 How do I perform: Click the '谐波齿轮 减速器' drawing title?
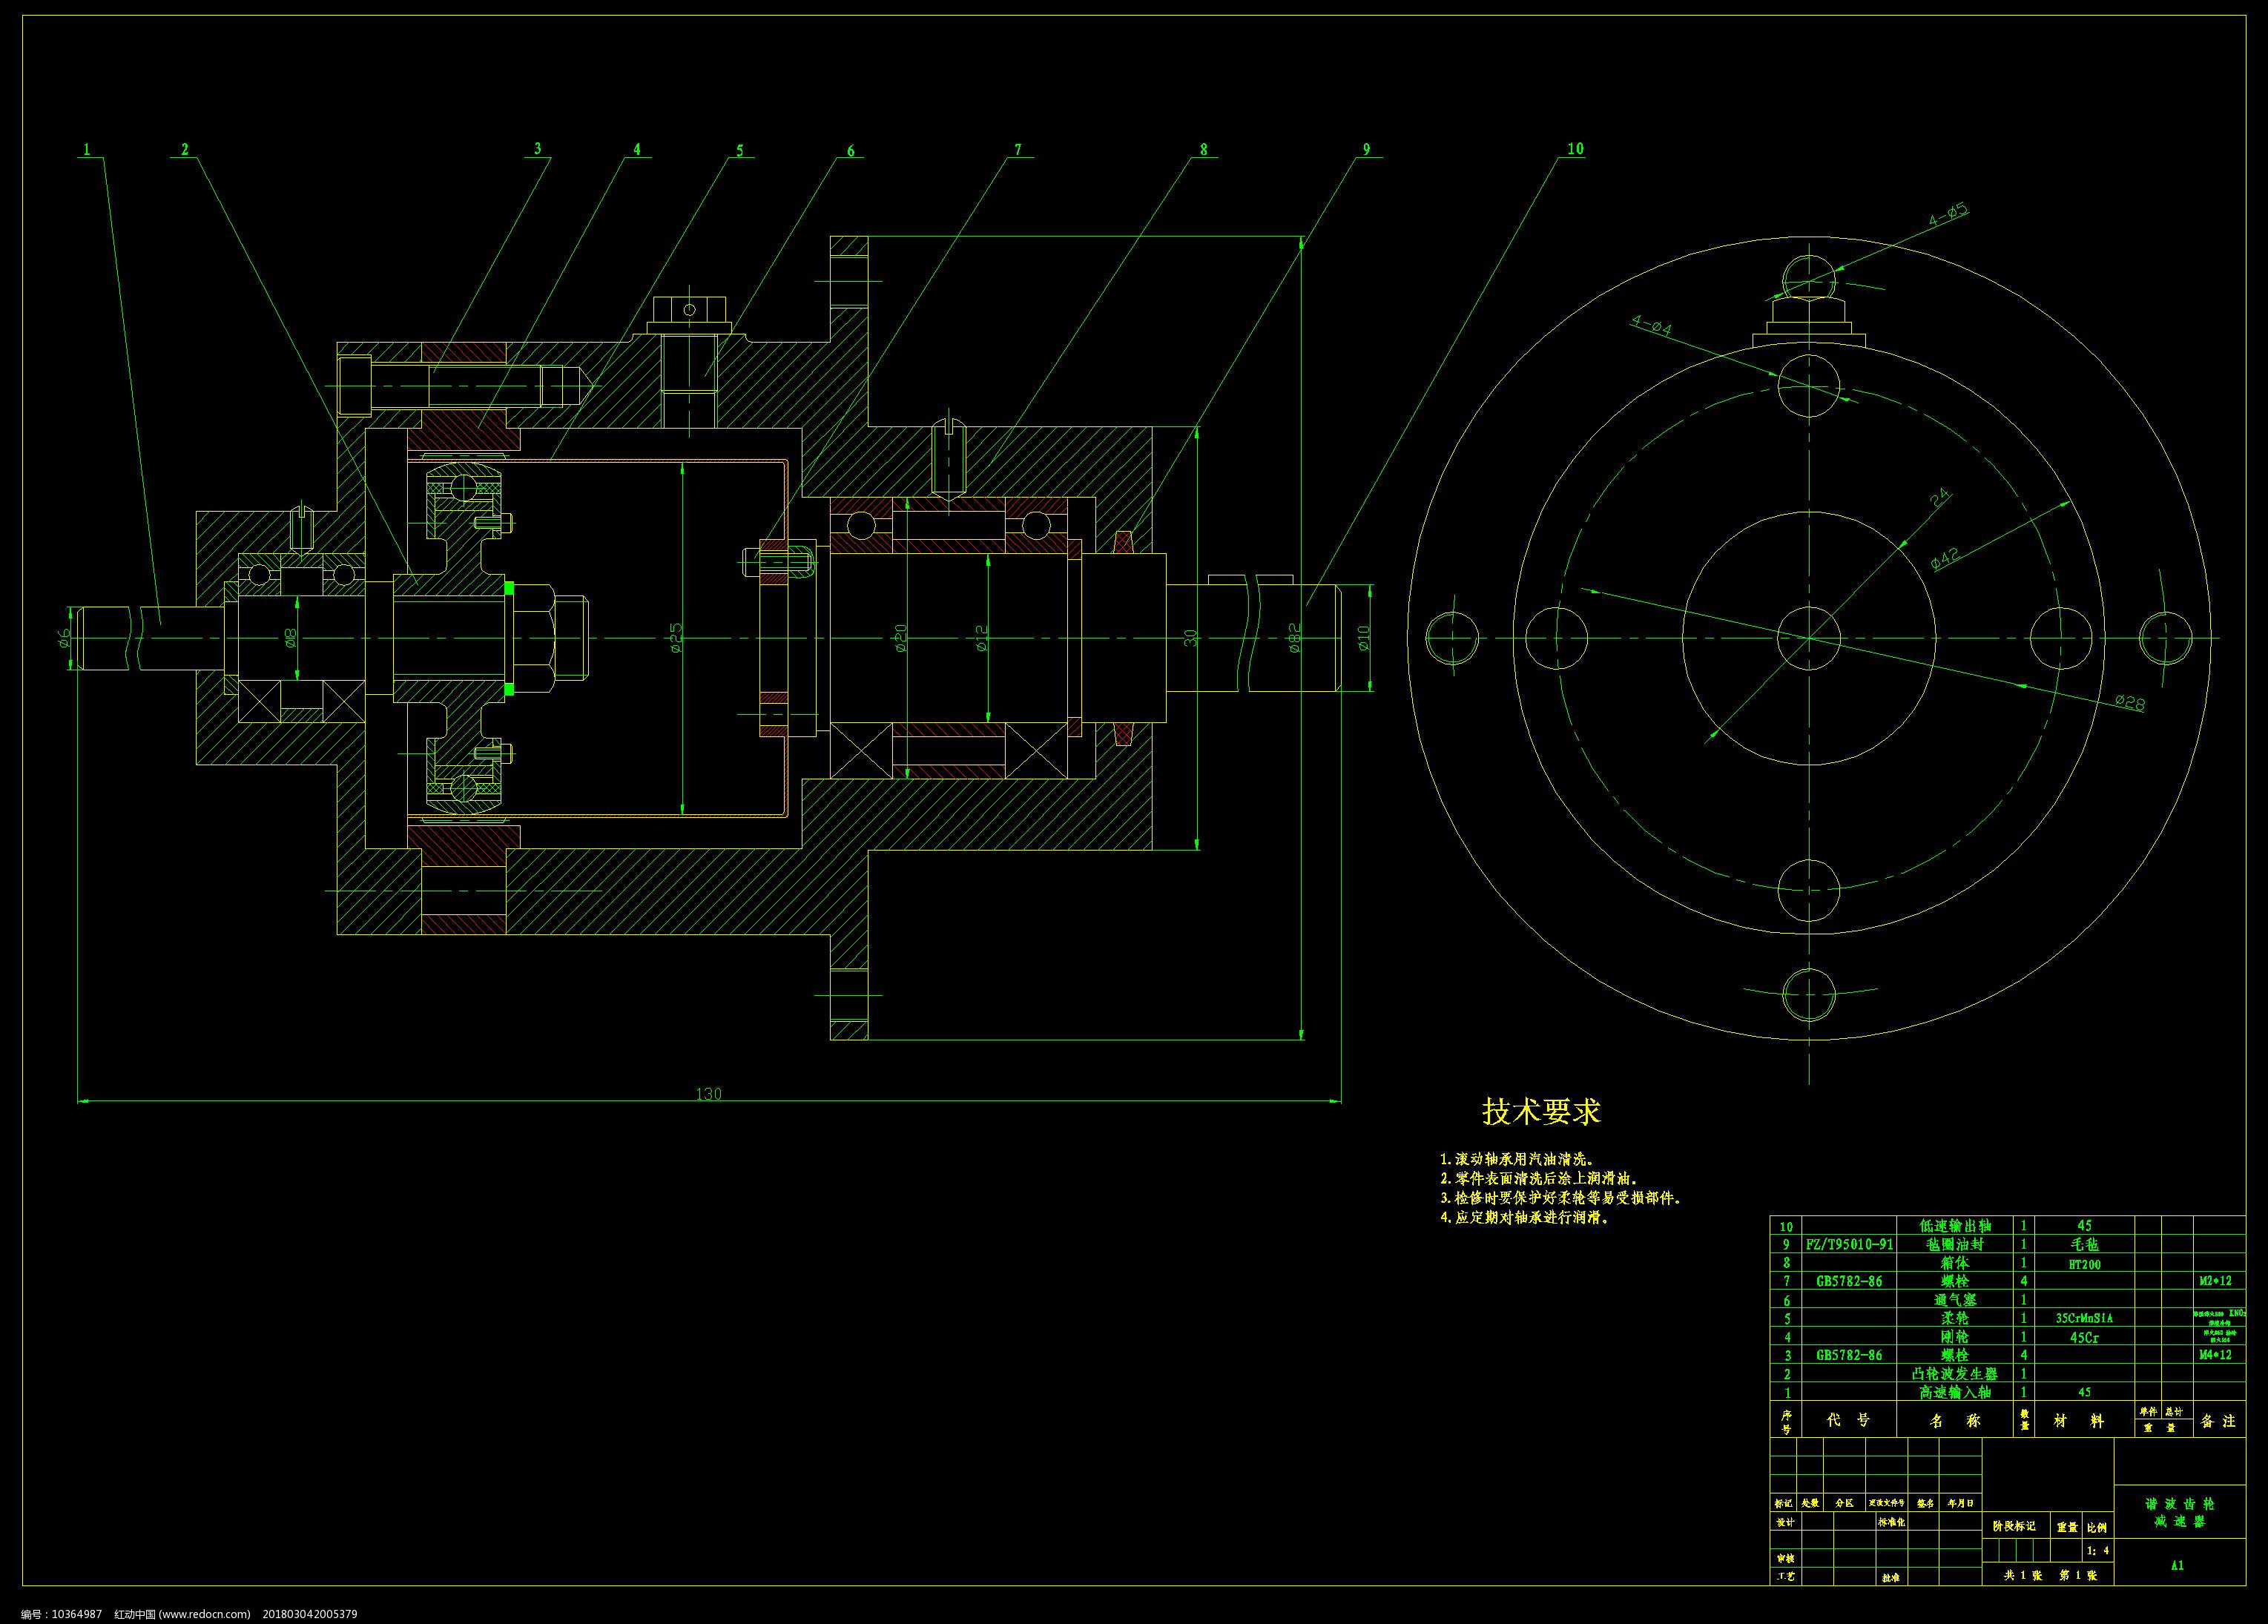(2179, 1513)
